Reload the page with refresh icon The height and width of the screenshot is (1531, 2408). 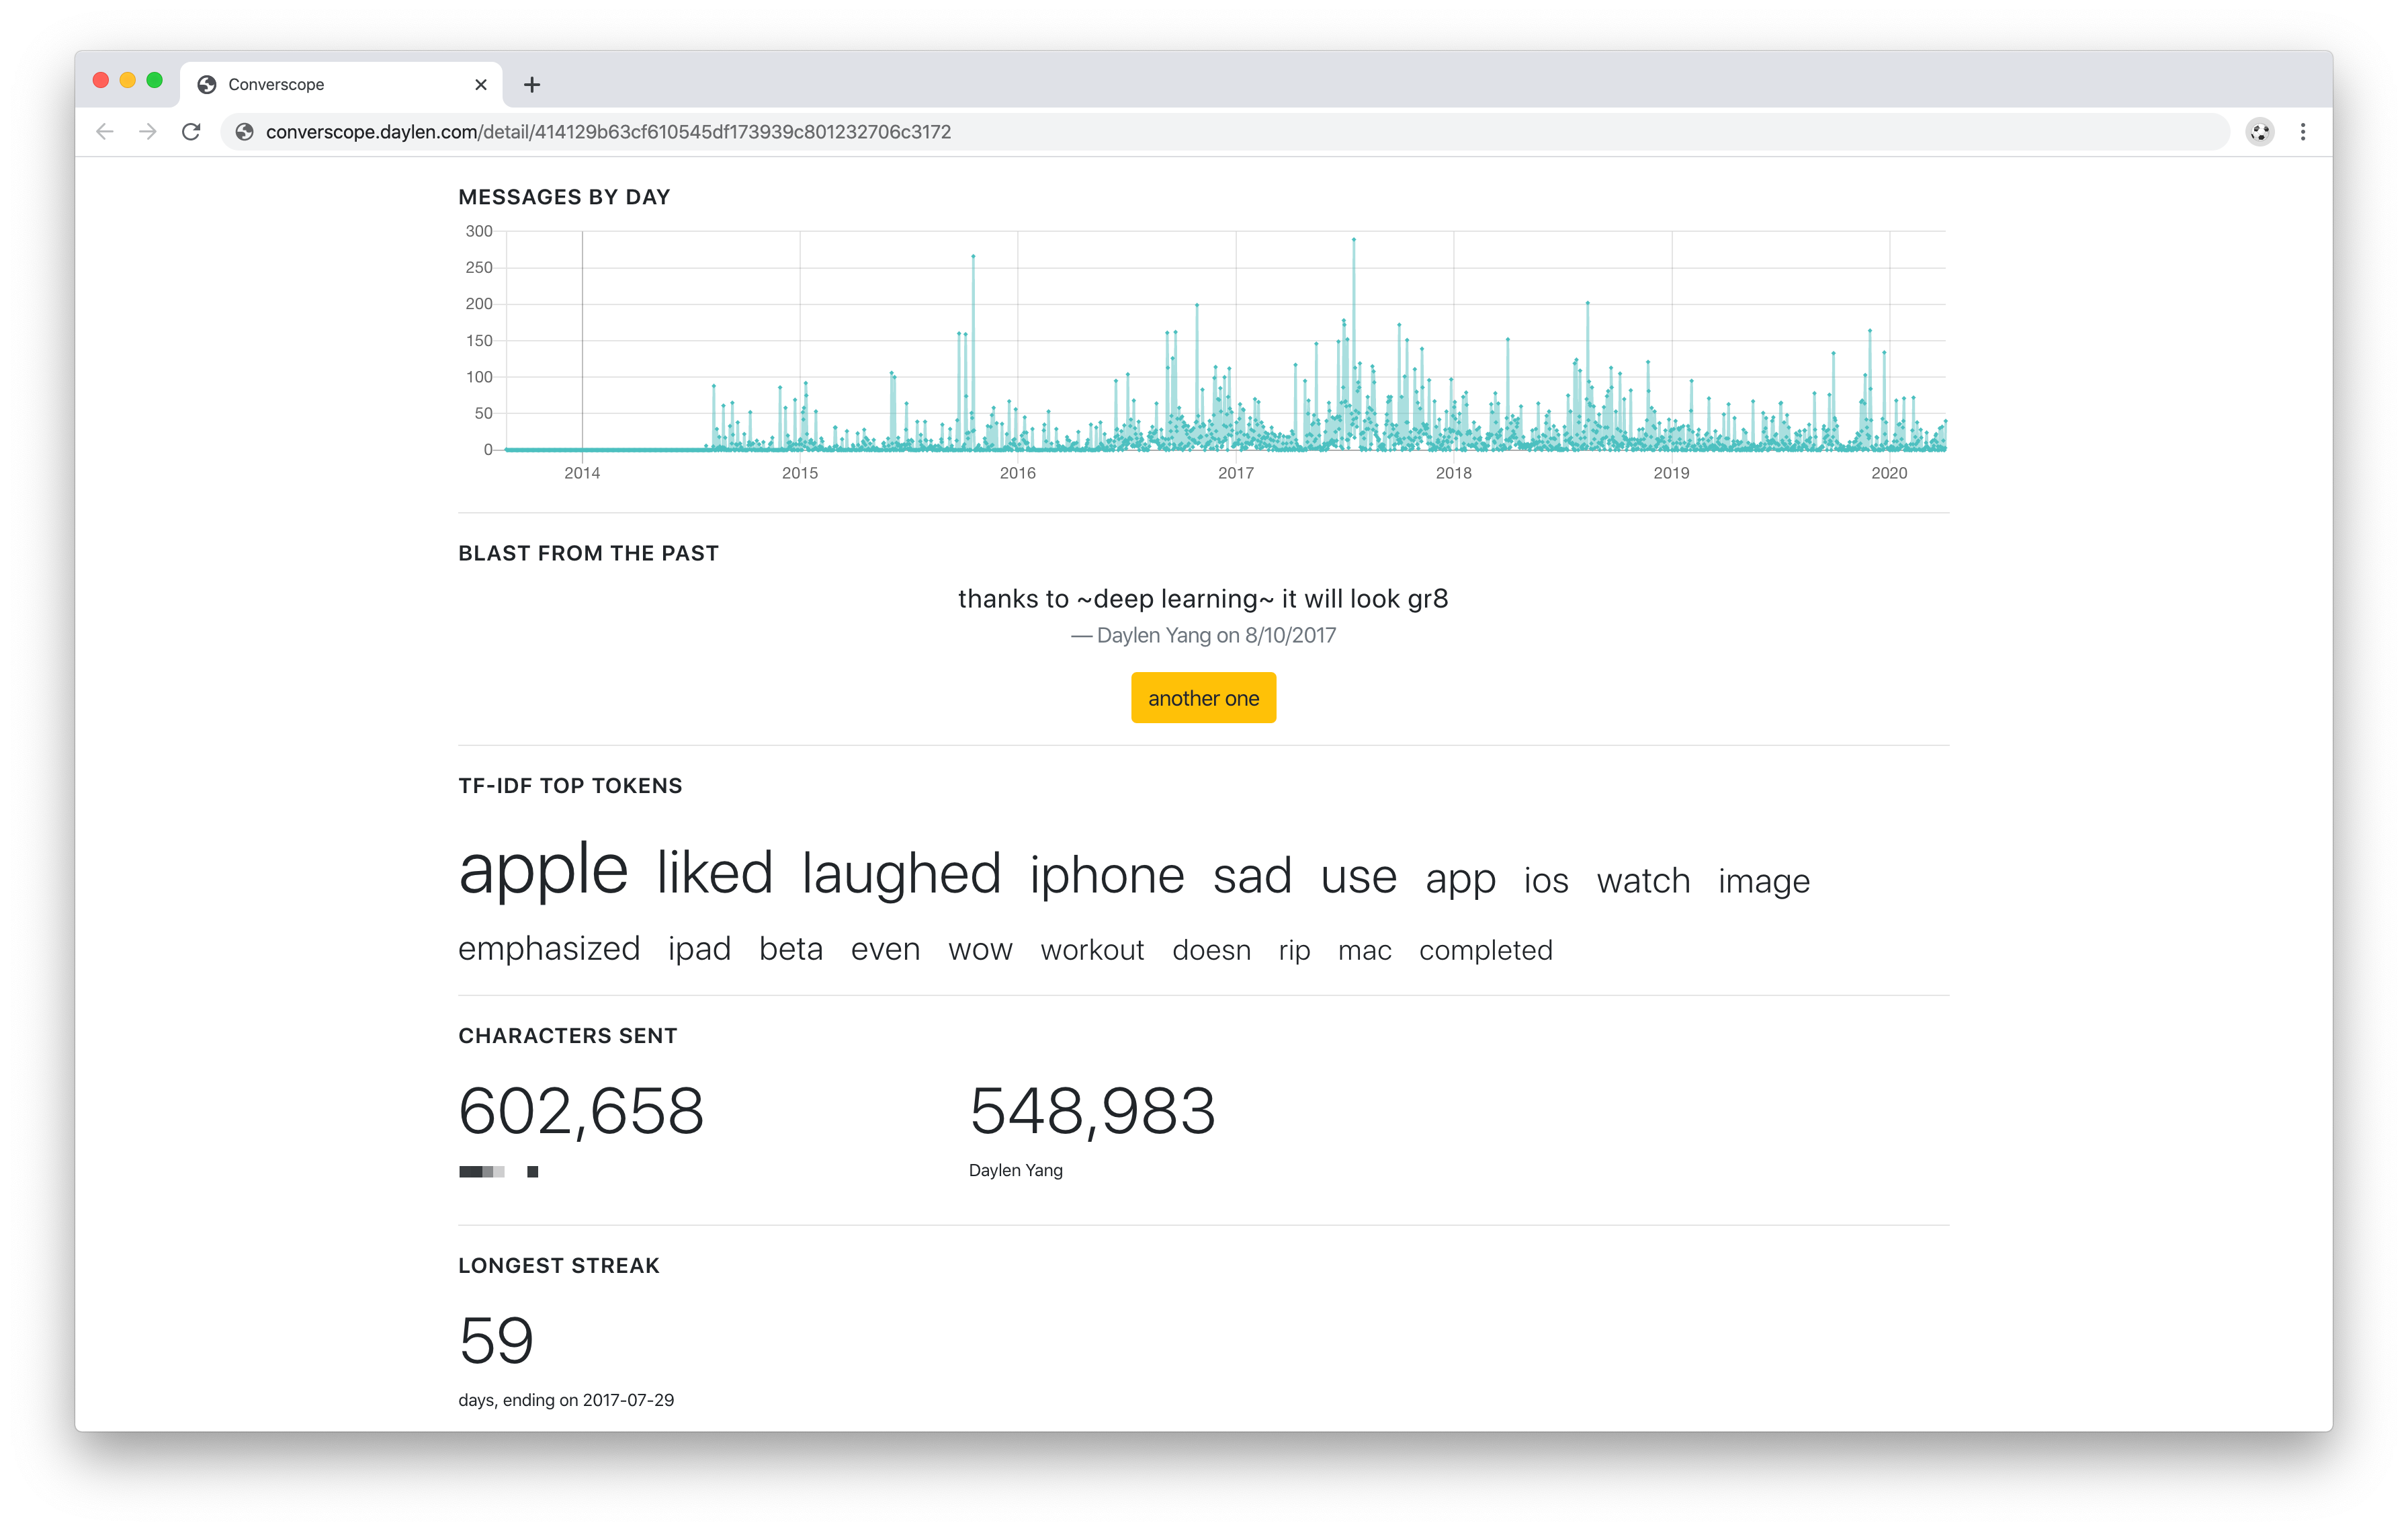click(191, 132)
